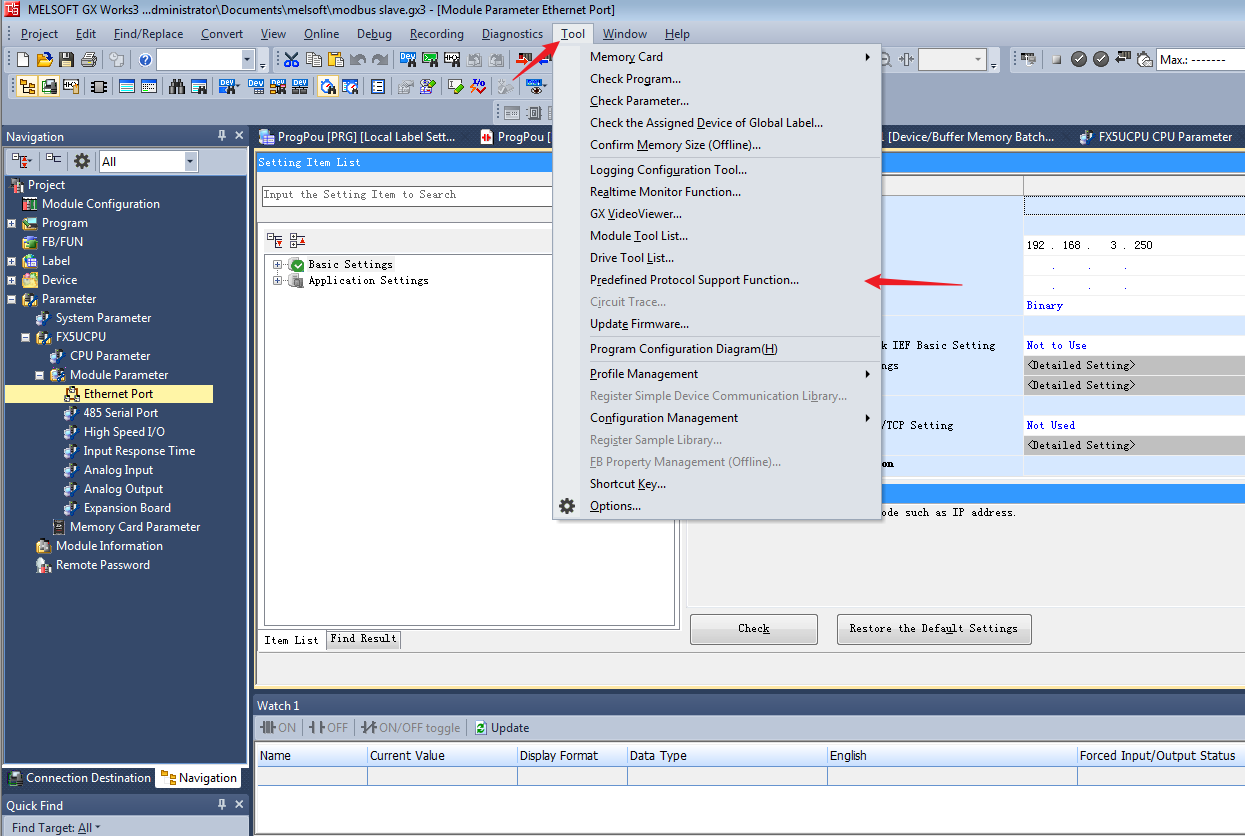Click the Check button

753,629
